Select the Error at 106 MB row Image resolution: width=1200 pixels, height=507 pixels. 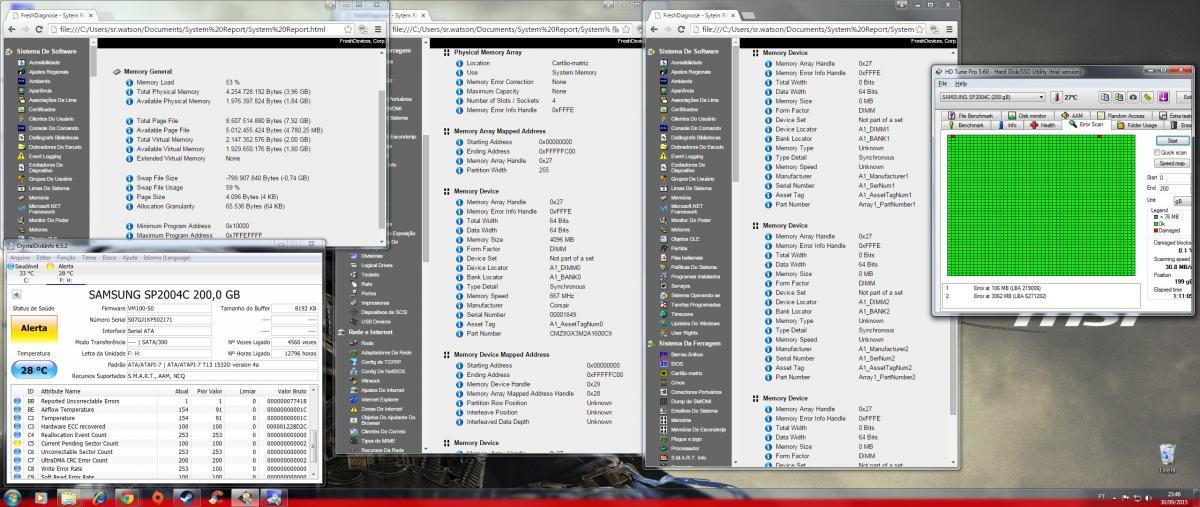1040,287
